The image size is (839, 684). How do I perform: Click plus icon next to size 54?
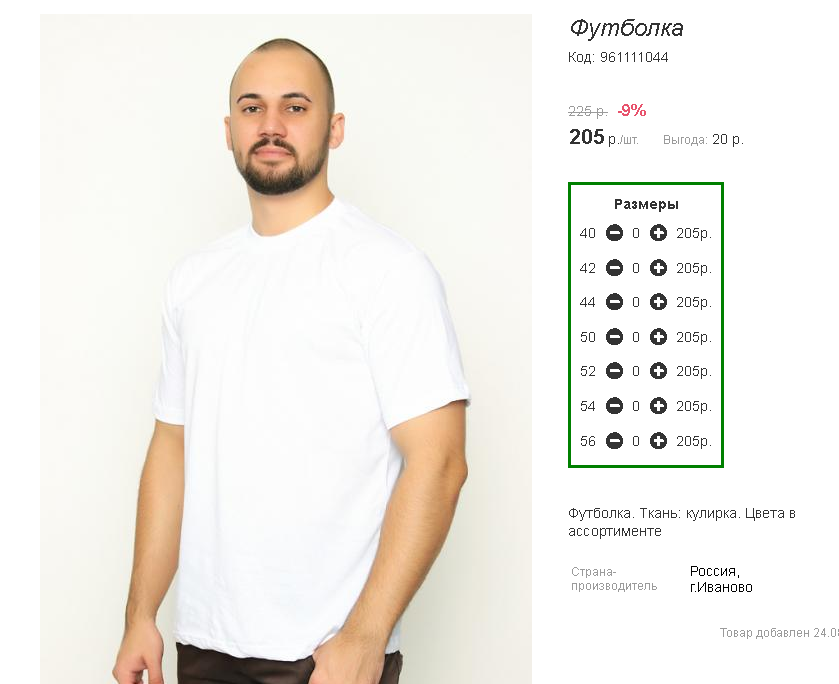[x=658, y=406]
